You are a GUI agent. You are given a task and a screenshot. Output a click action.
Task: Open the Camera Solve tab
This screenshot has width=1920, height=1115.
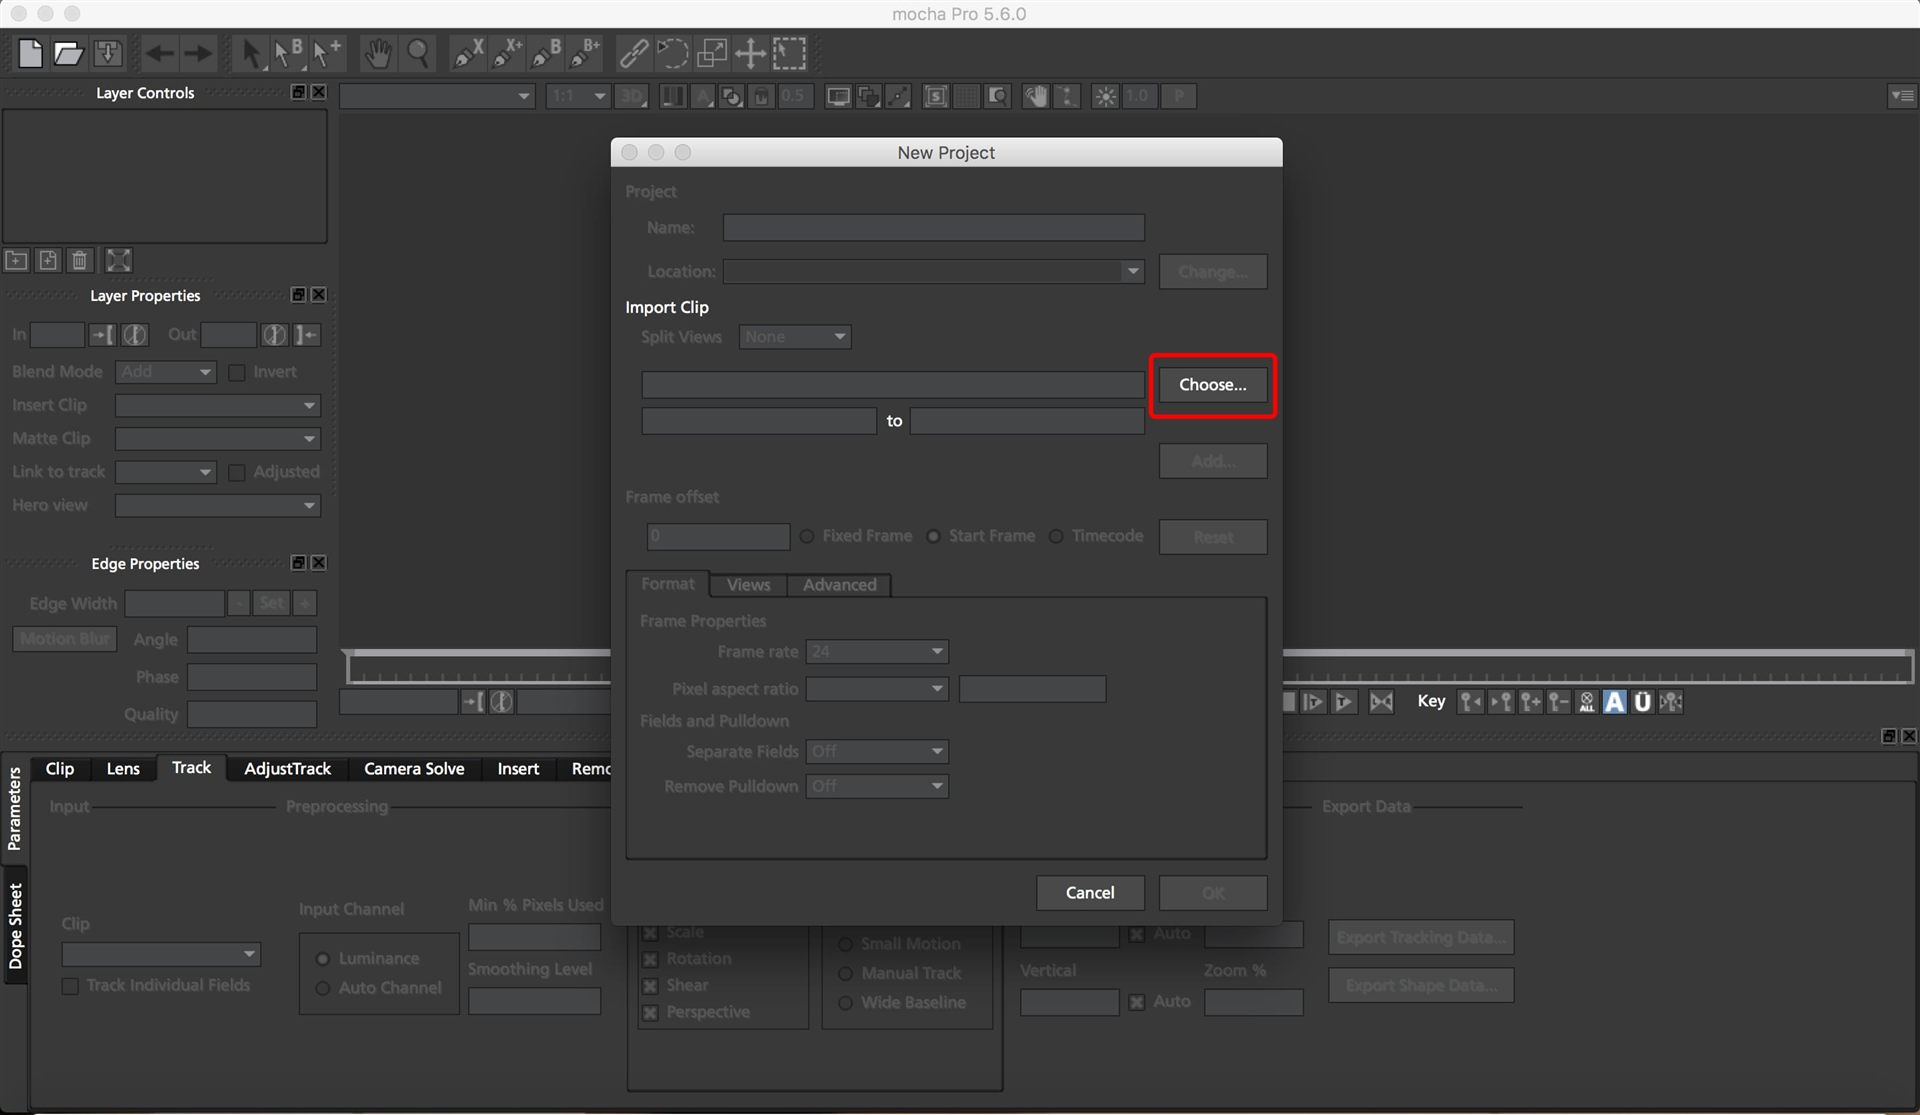pos(414,768)
